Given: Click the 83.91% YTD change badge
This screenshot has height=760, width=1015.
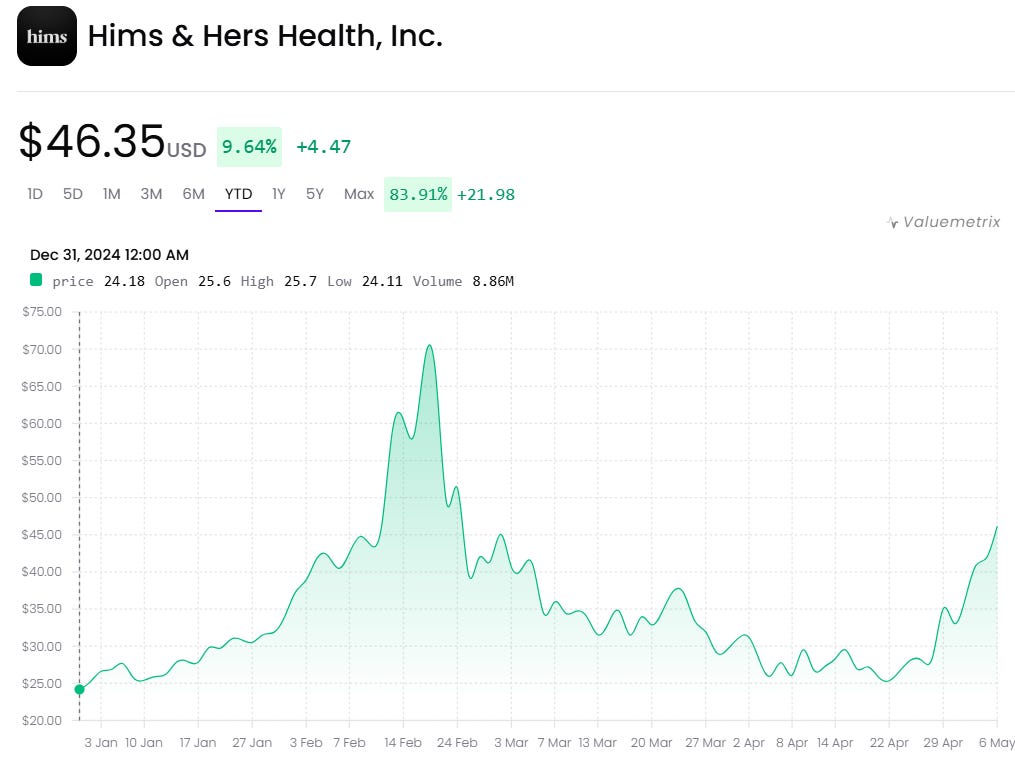Looking at the screenshot, I should (418, 194).
